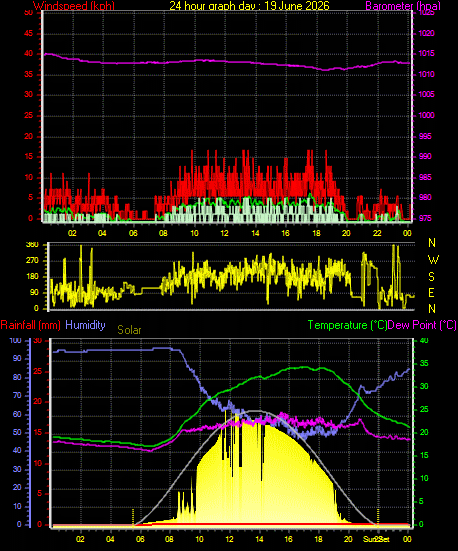Click the 1005 value on barometer axis
Screen dimensions: 458x551
coord(427,95)
